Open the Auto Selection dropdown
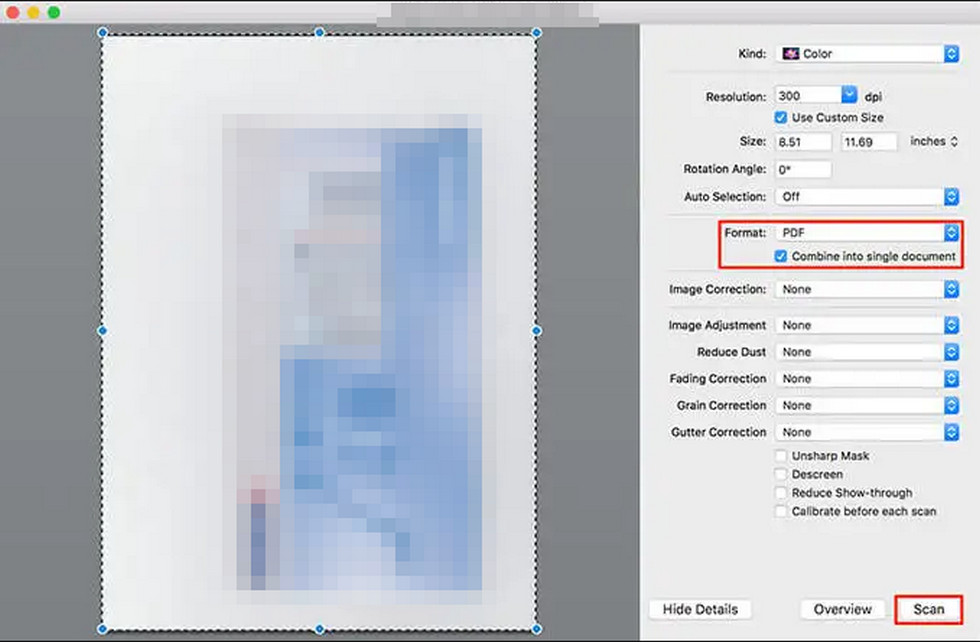Image resolution: width=980 pixels, height=642 pixels. point(866,196)
